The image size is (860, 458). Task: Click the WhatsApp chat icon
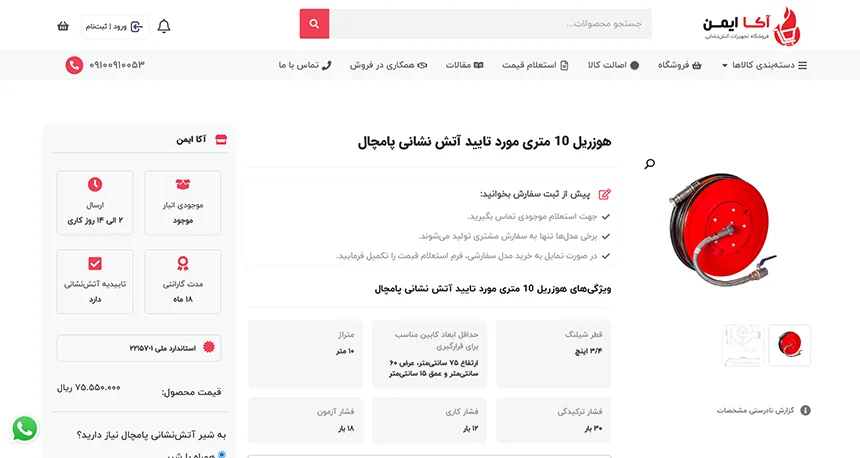25,429
